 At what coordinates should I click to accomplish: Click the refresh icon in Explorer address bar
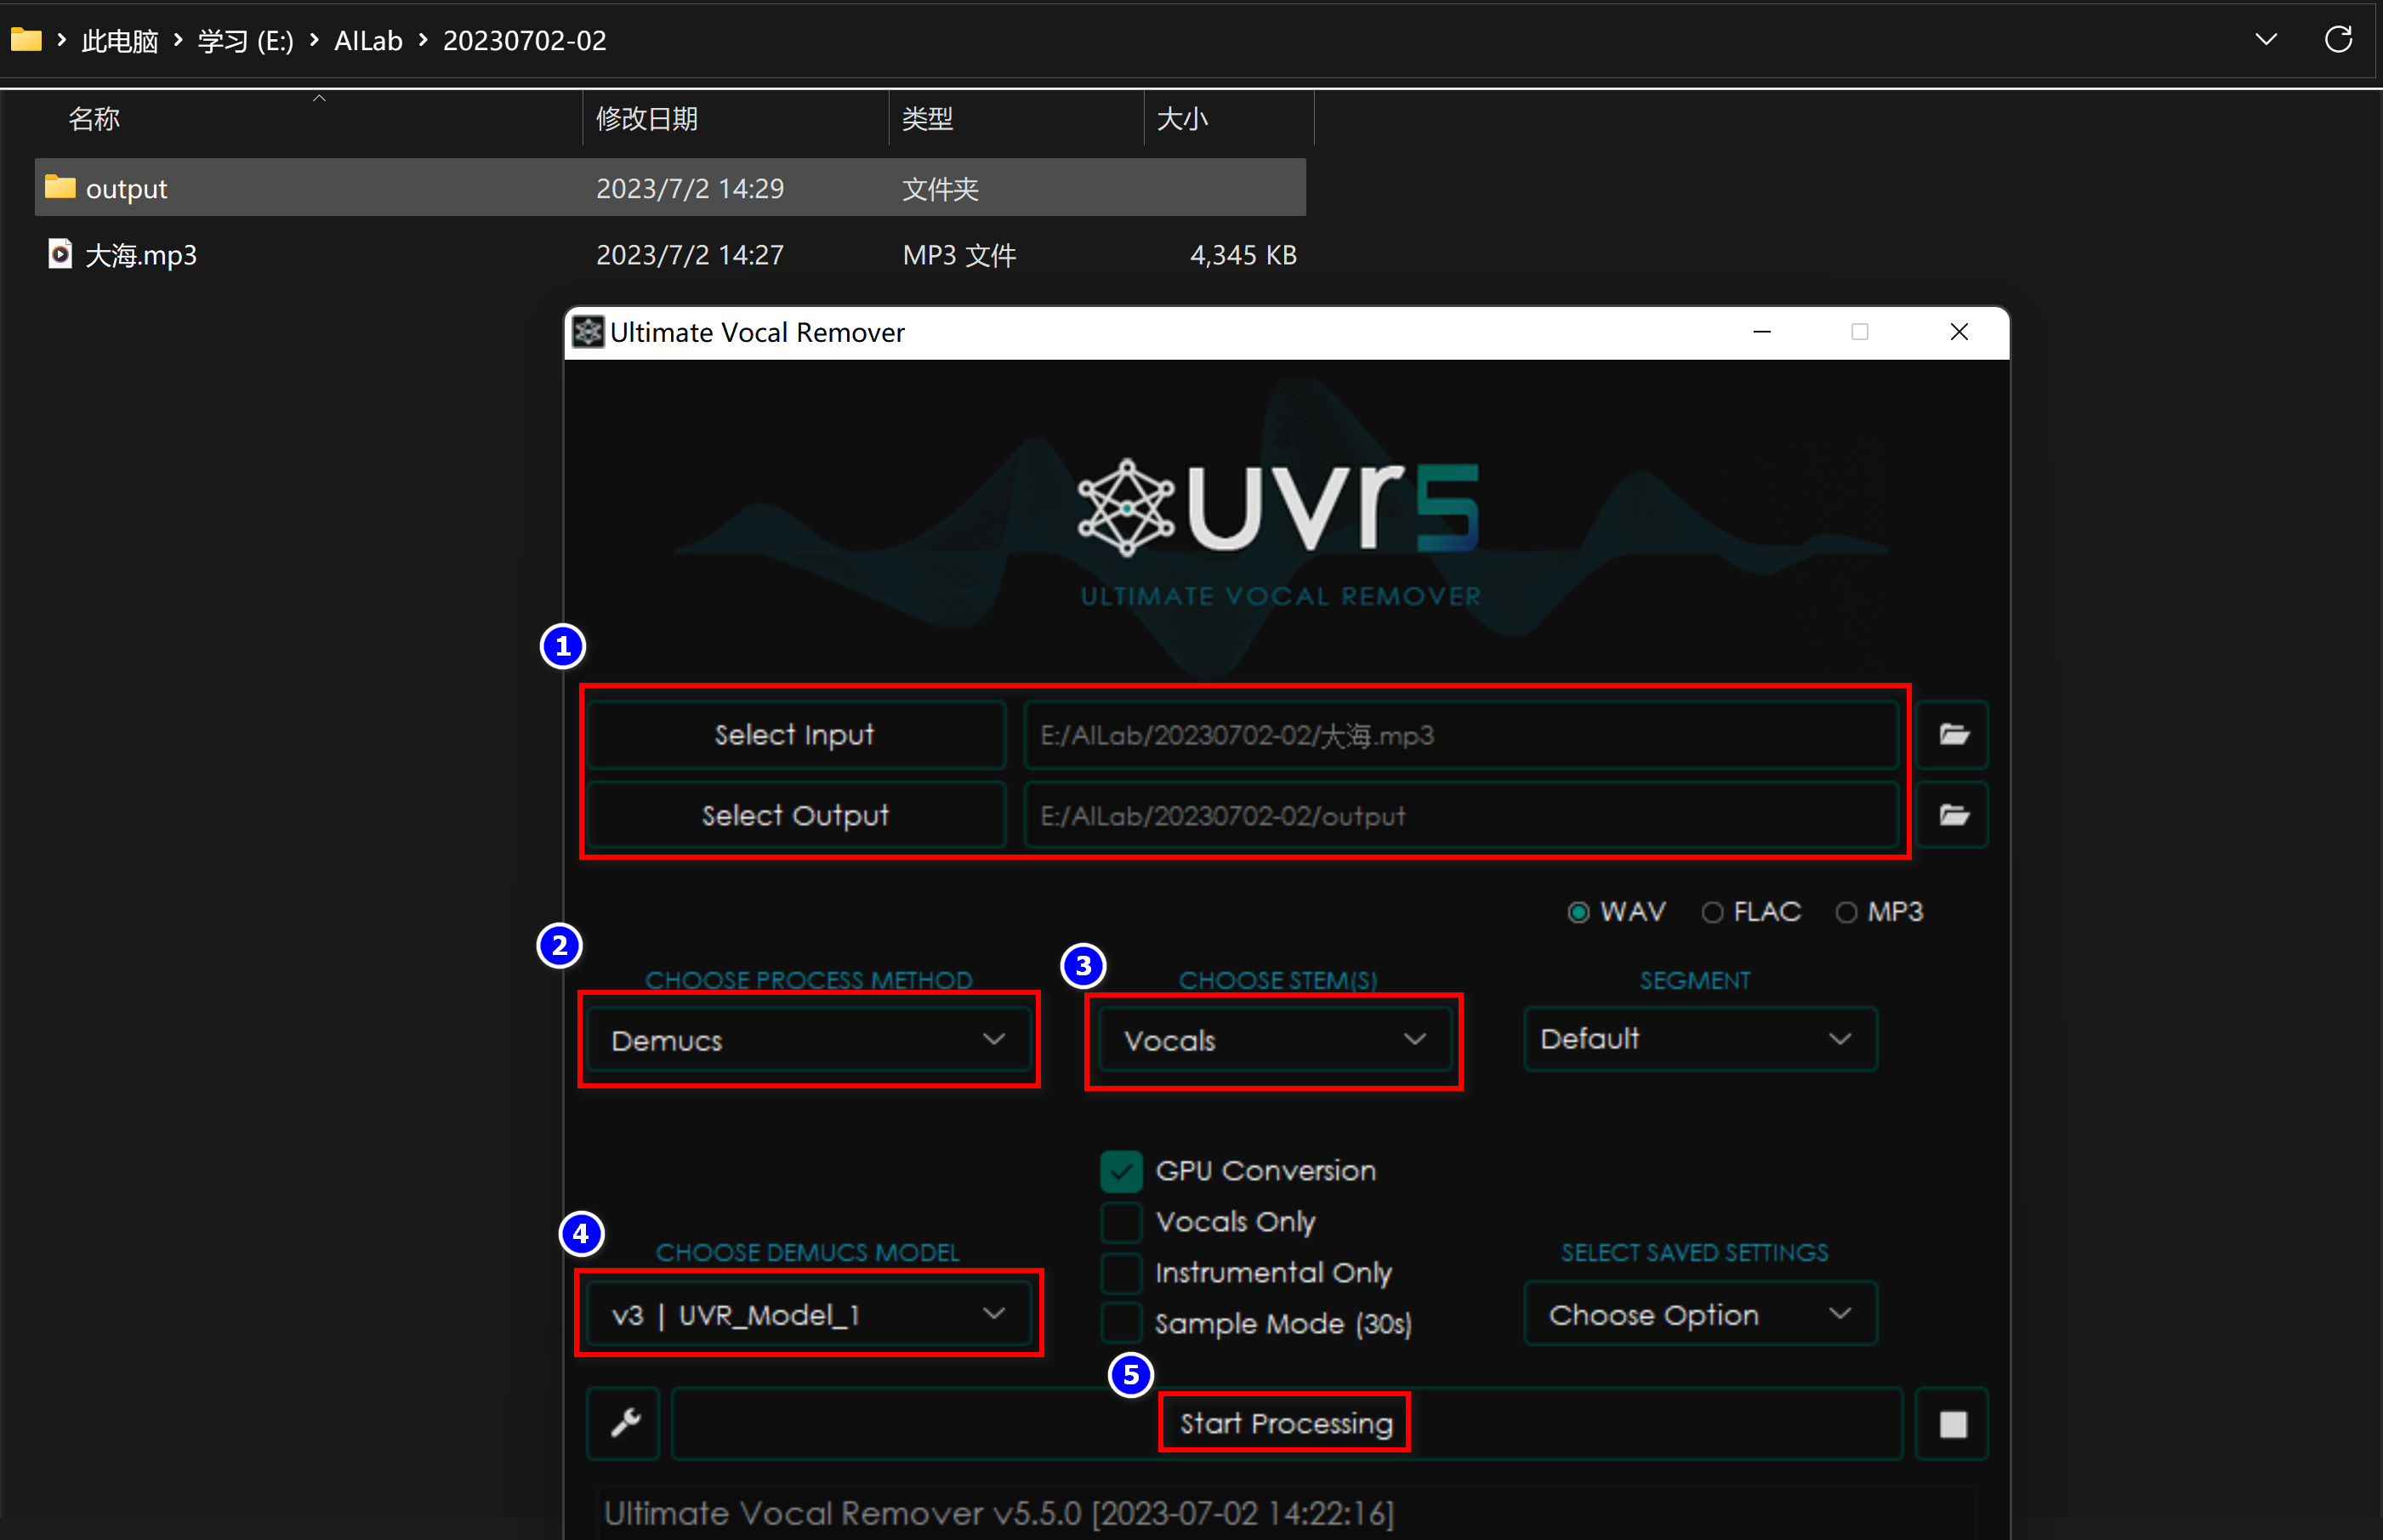[x=2338, y=40]
